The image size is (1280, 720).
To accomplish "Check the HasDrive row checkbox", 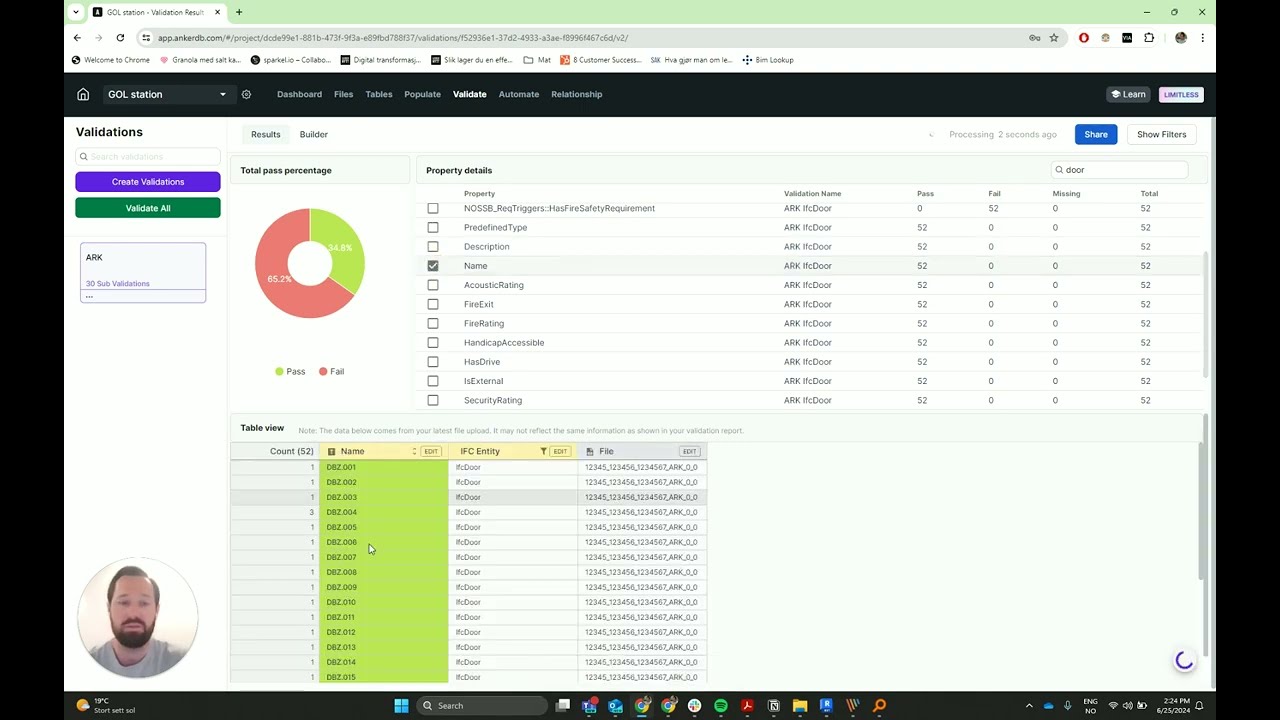I will (x=433, y=362).
